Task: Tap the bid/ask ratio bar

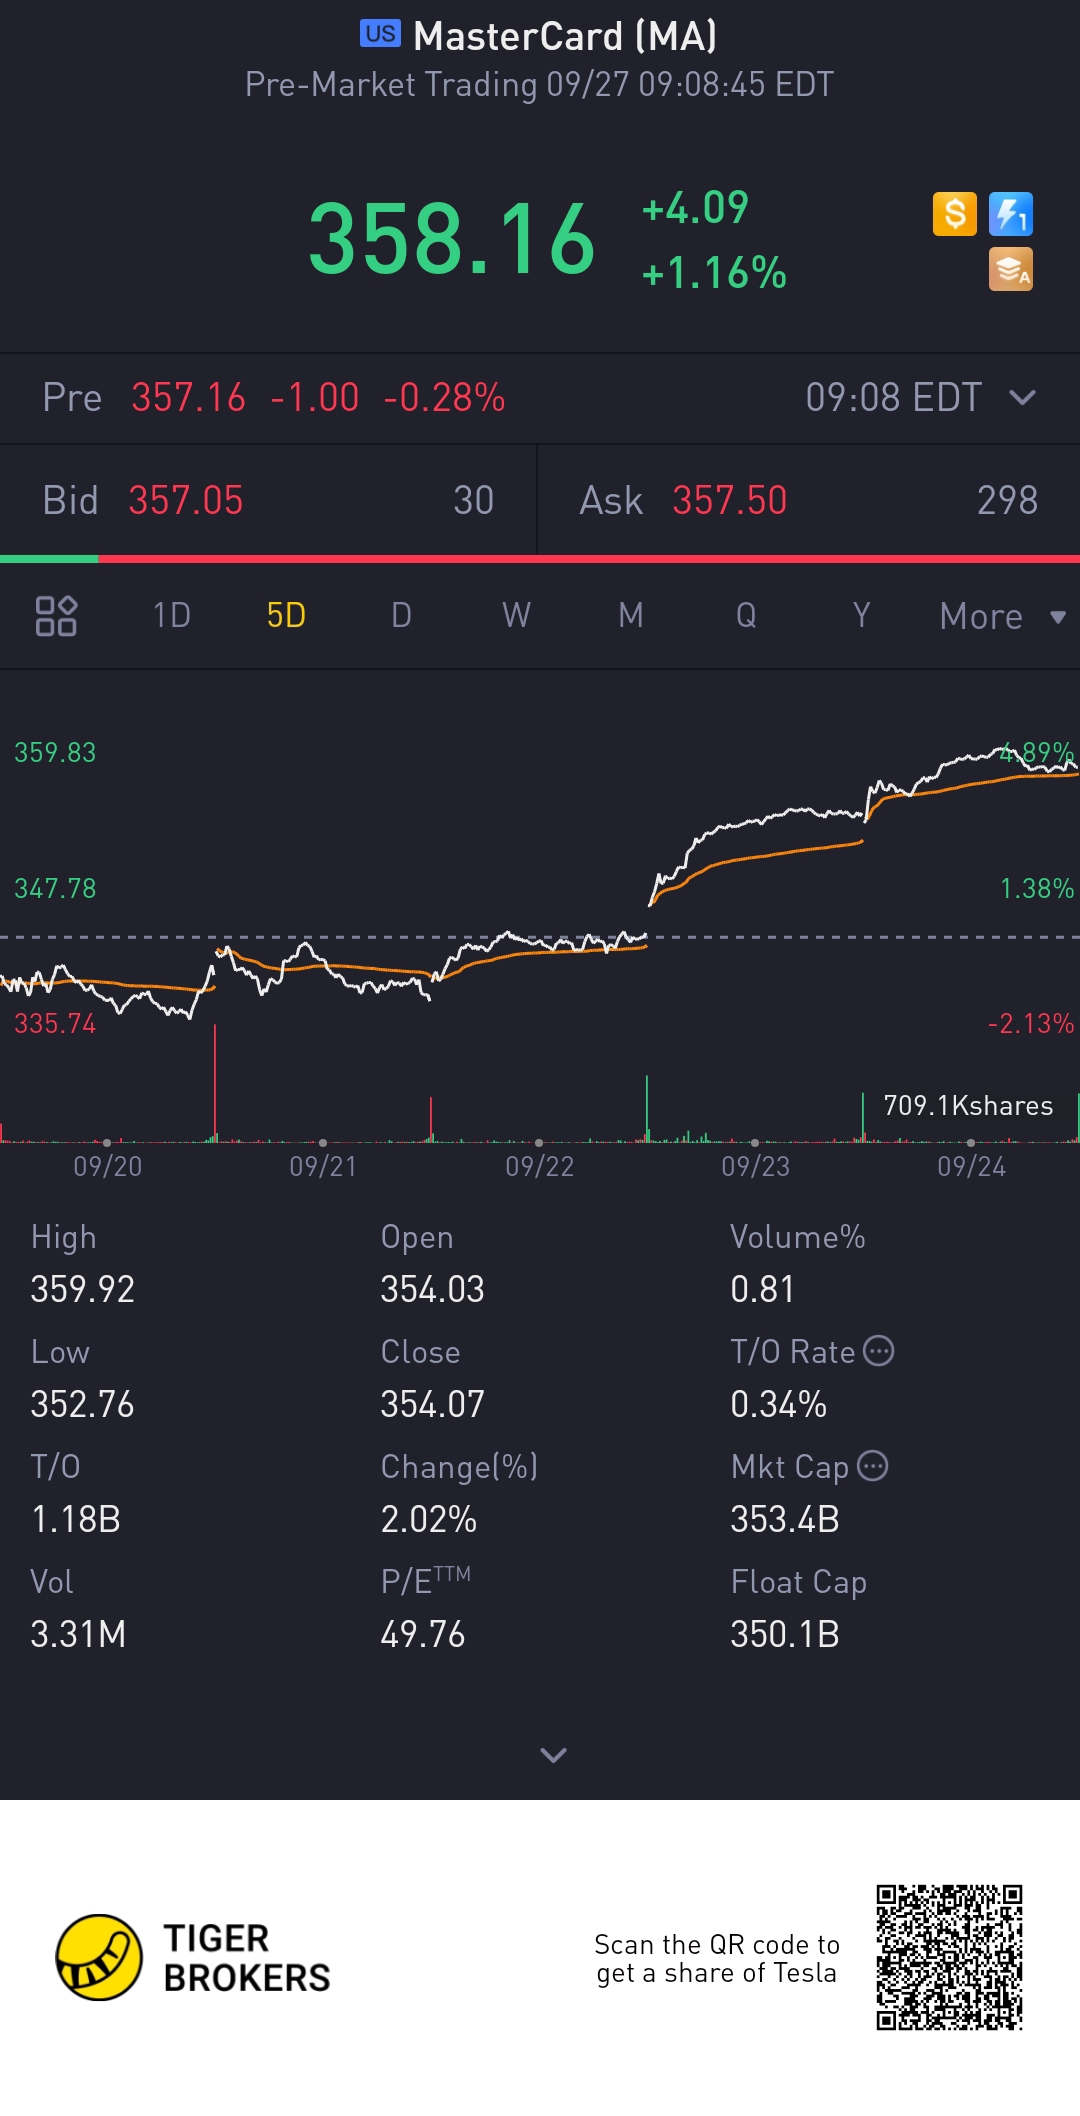Action: (540, 559)
